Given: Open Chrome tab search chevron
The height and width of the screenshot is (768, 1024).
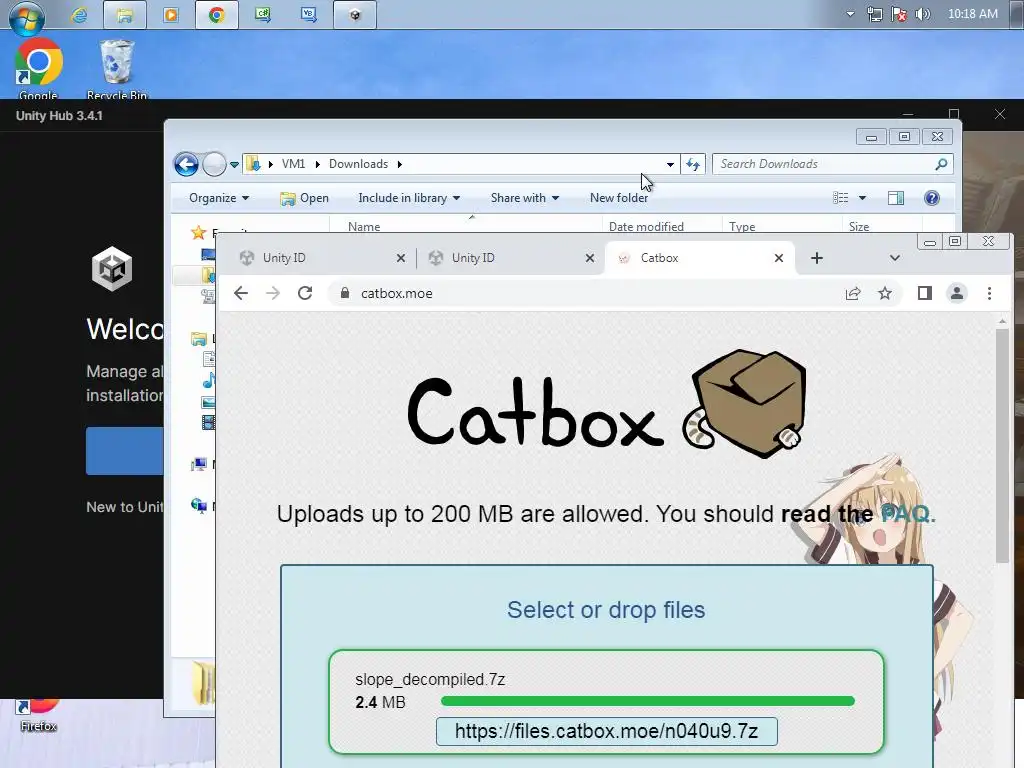Looking at the screenshot, I should click(895, 258).
